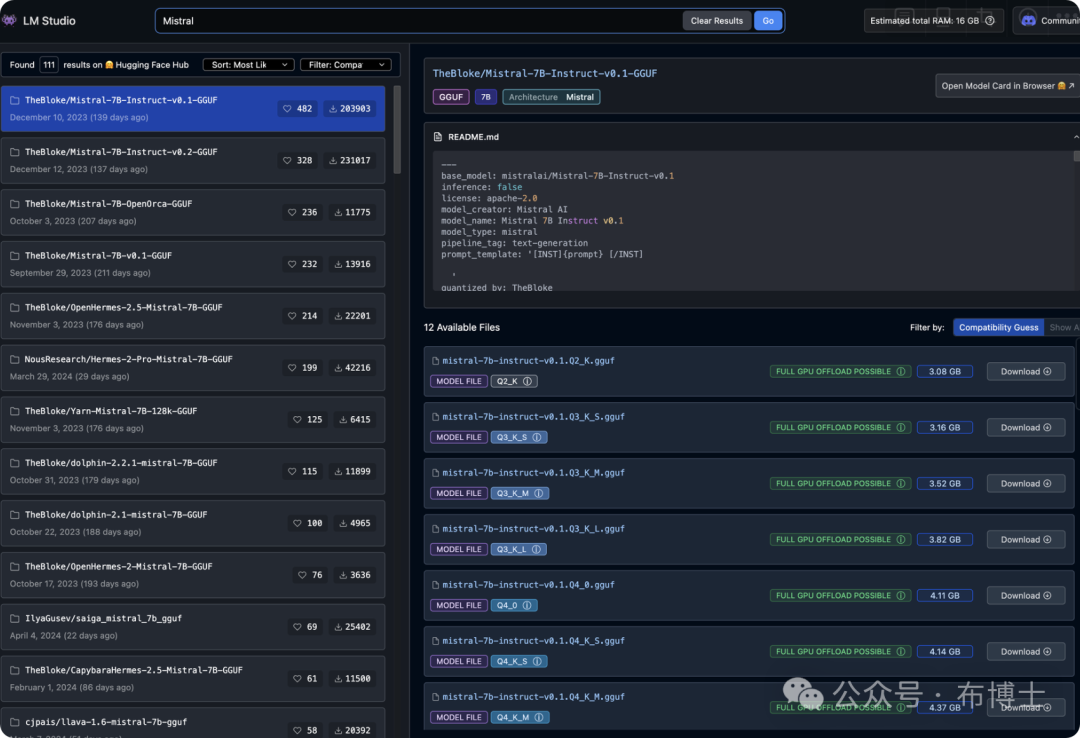This screenshot has height=738, width=1080.
Task: Click folder icon of Yarn-Mistral-7B-128k-GGUF
Action: 14,411
